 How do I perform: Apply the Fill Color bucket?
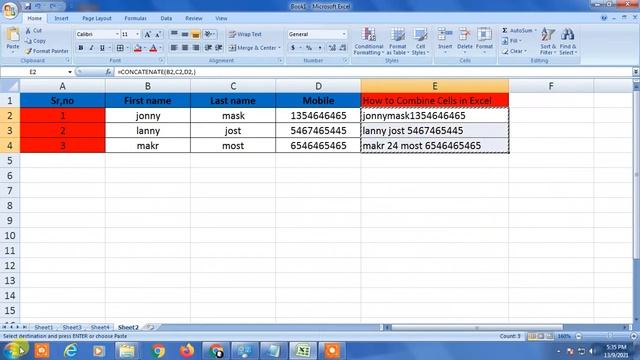click(x=138, y=48)
